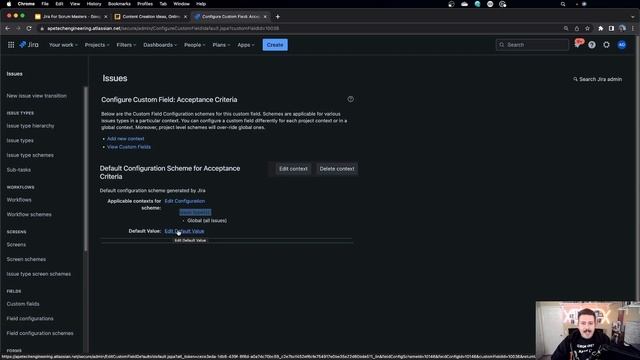640x360 pixels.
Task: Open the Jira help question mark icon
Action: [x=592, y=45]
